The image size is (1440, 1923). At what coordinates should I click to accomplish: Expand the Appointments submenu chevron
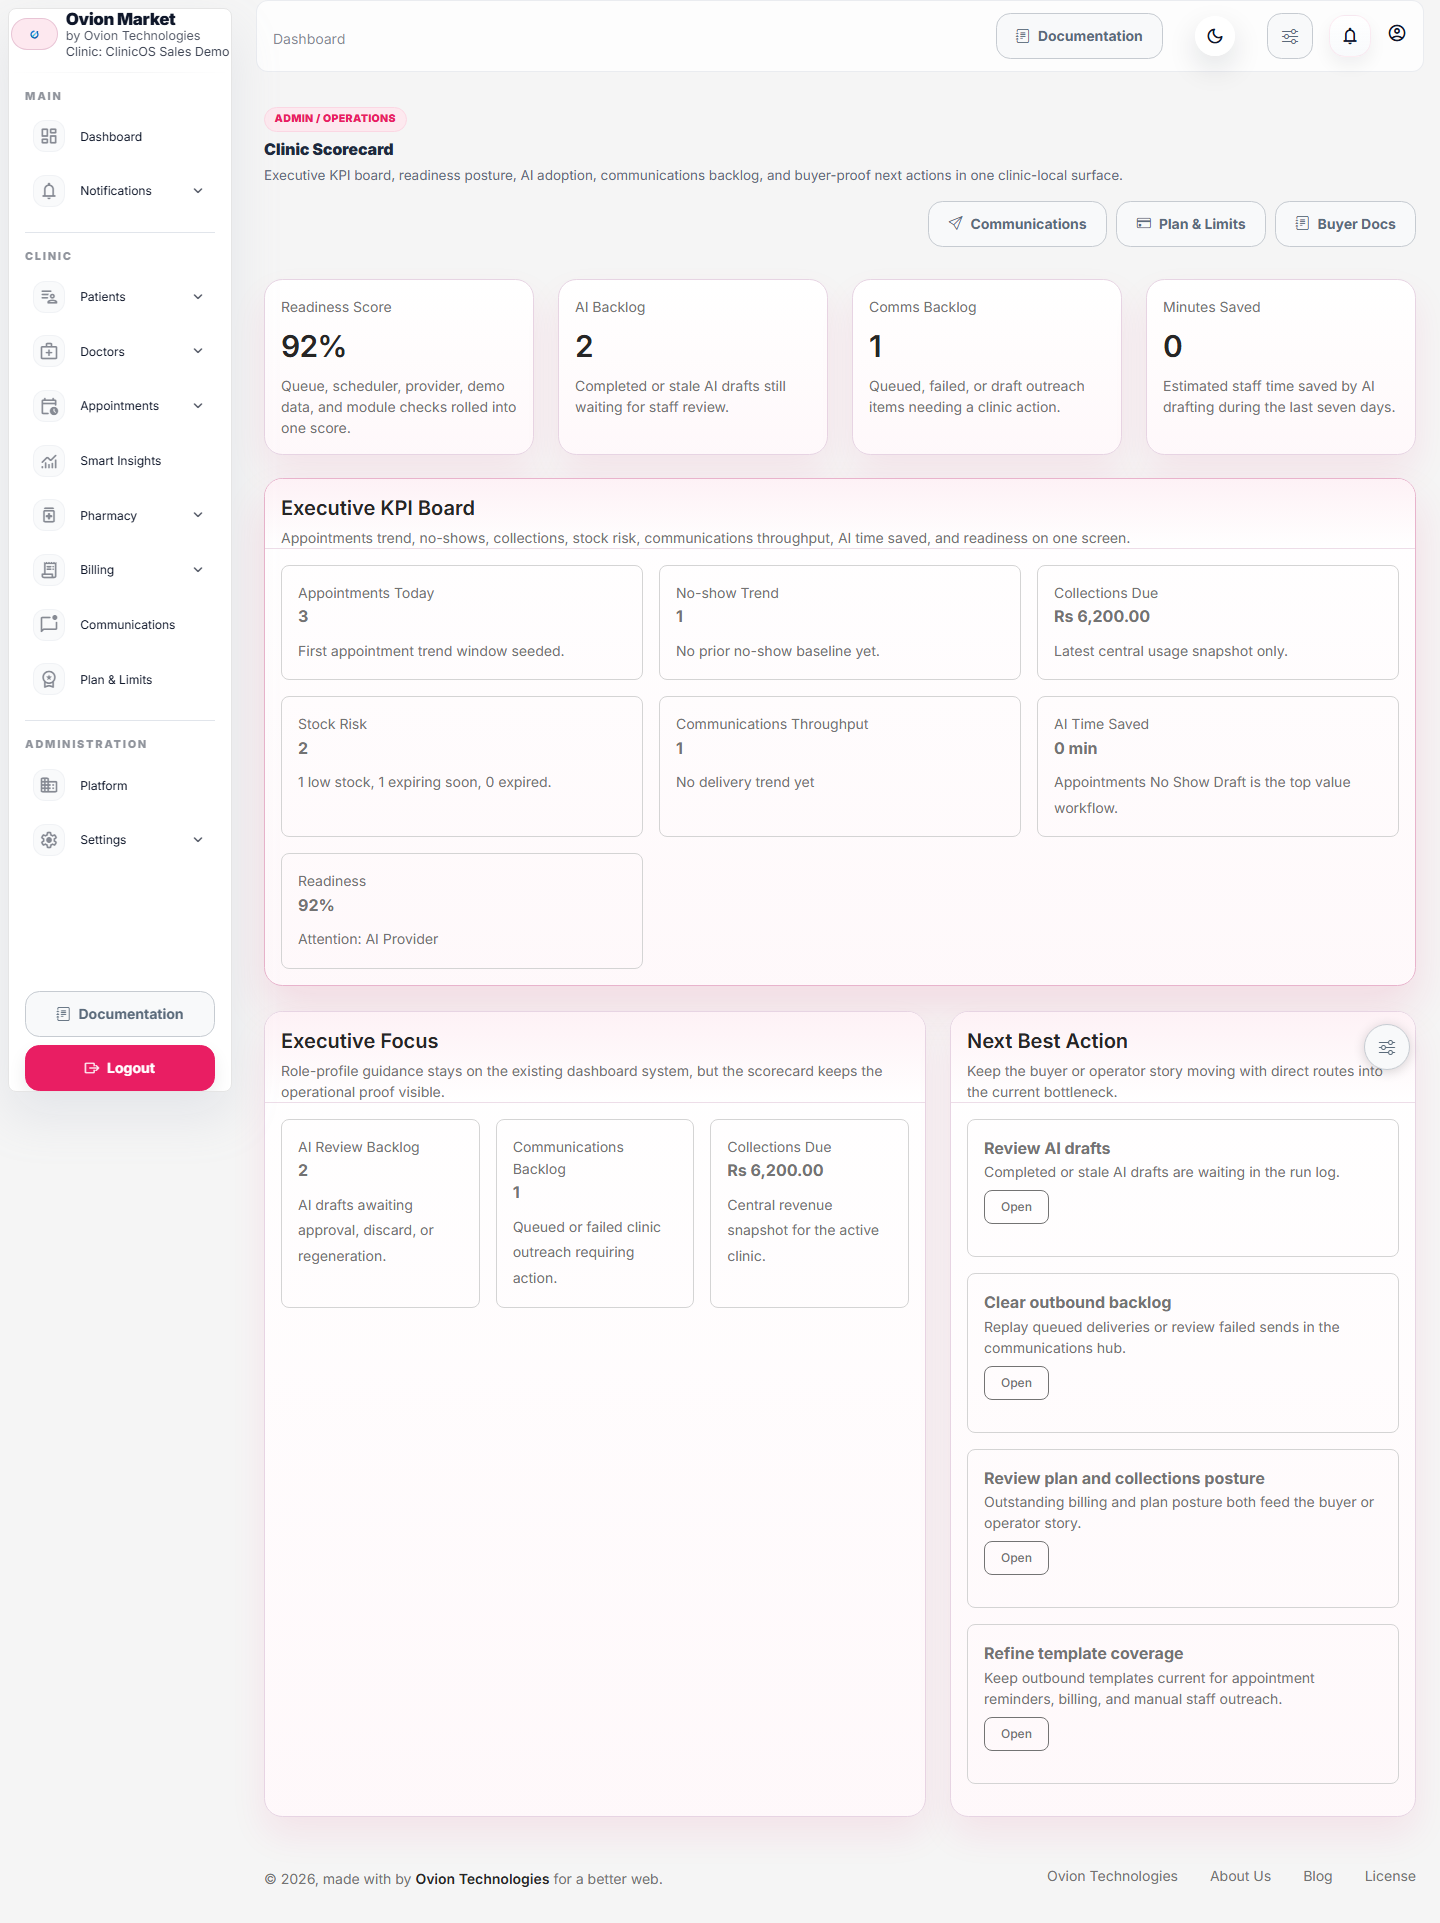coord(198,406)
